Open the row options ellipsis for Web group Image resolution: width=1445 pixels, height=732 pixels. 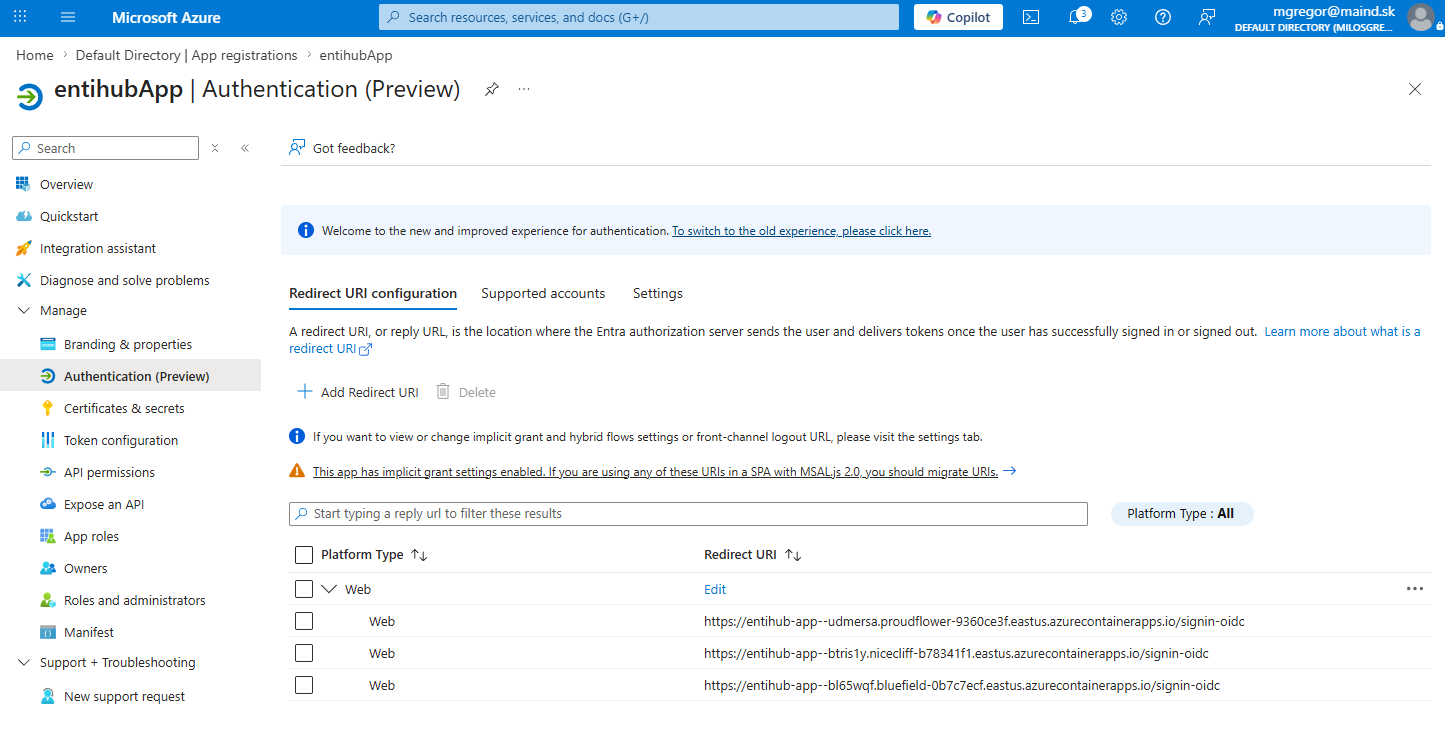click(1414, 589)
